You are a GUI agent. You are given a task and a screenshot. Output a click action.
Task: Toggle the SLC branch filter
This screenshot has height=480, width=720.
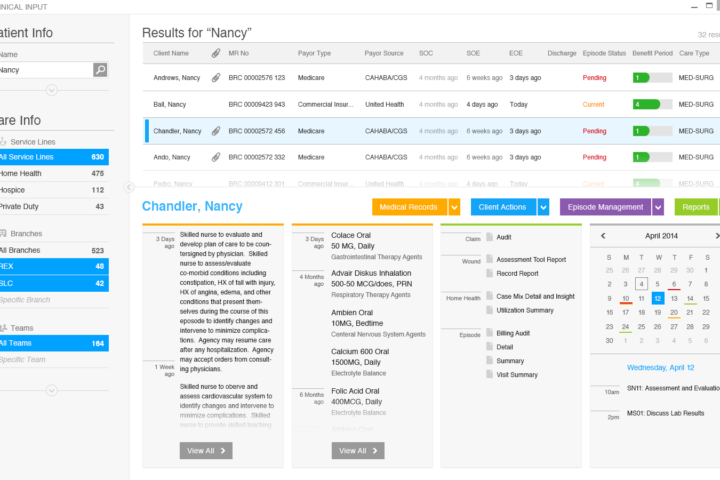pyautogui.click(x=54, y=283)
